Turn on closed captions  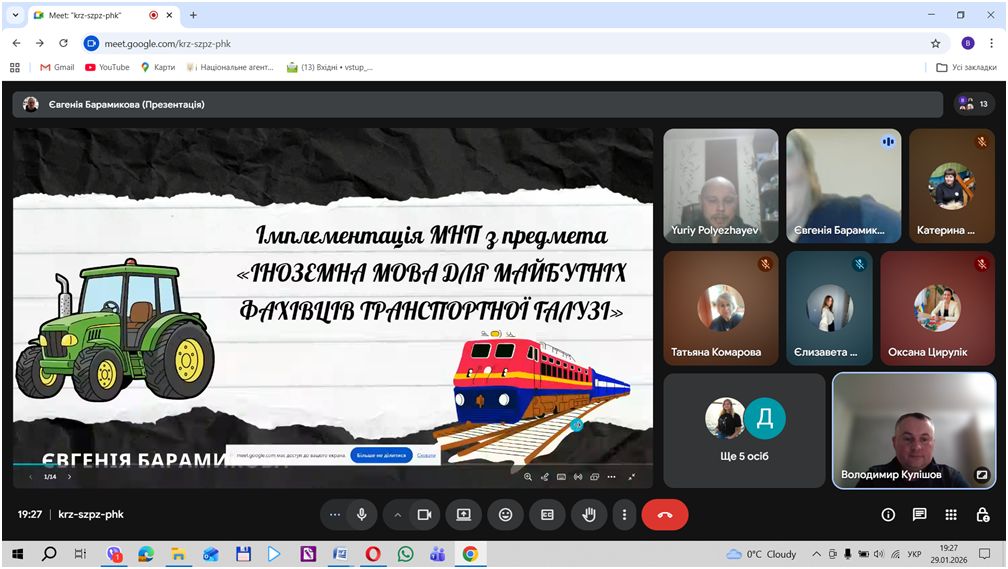click(547, 514)
